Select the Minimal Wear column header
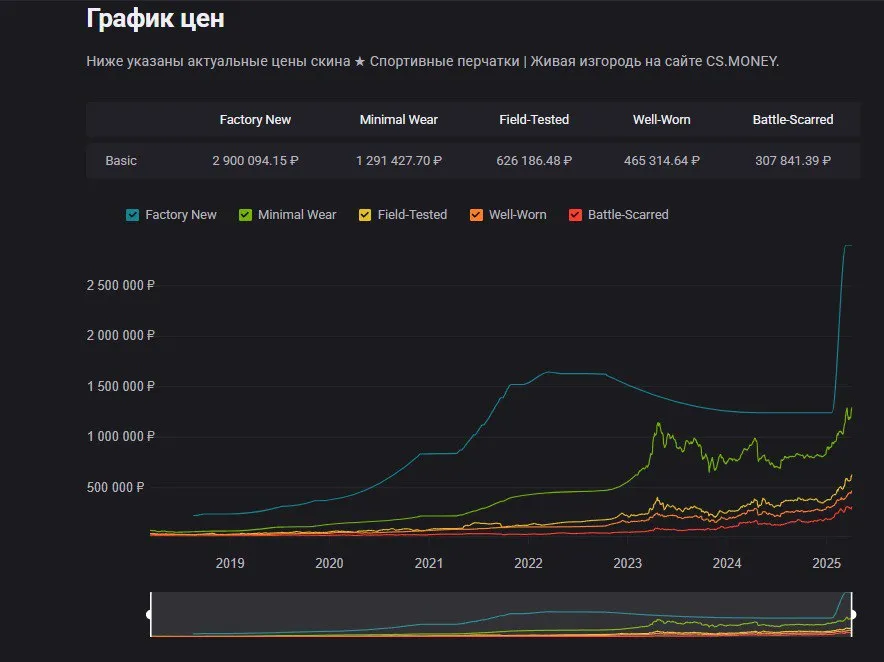Screen dimensions: 884x662 tap(399, 120)
